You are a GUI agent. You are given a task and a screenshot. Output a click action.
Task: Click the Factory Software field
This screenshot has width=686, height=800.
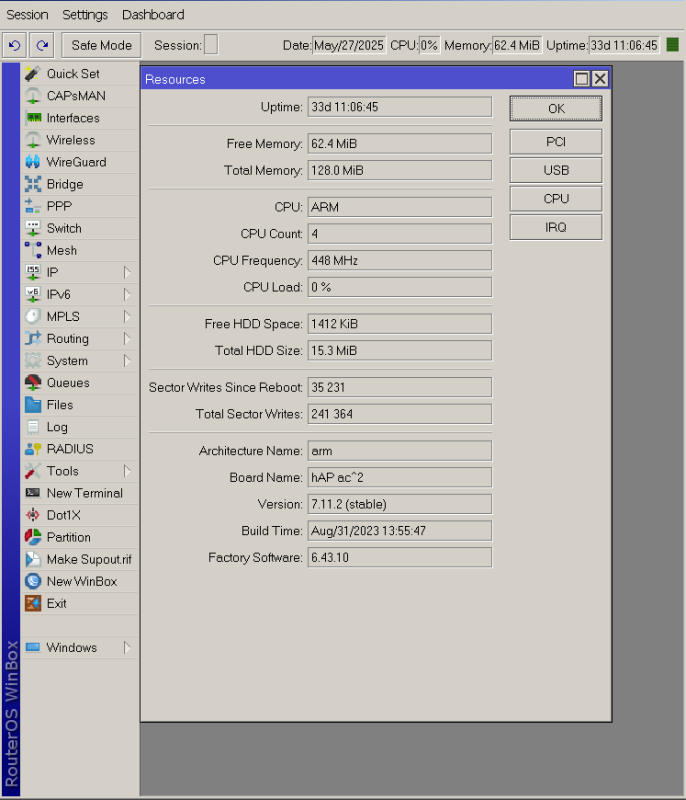tap(400, 558)
